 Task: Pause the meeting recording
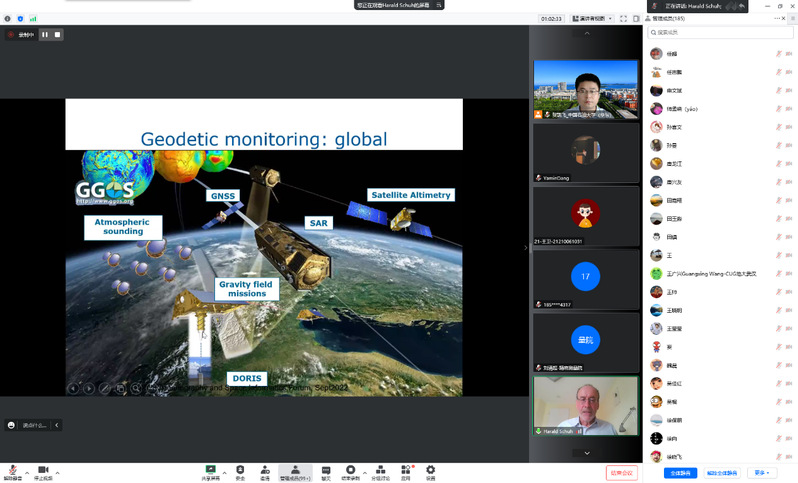(x=45, y=35)
